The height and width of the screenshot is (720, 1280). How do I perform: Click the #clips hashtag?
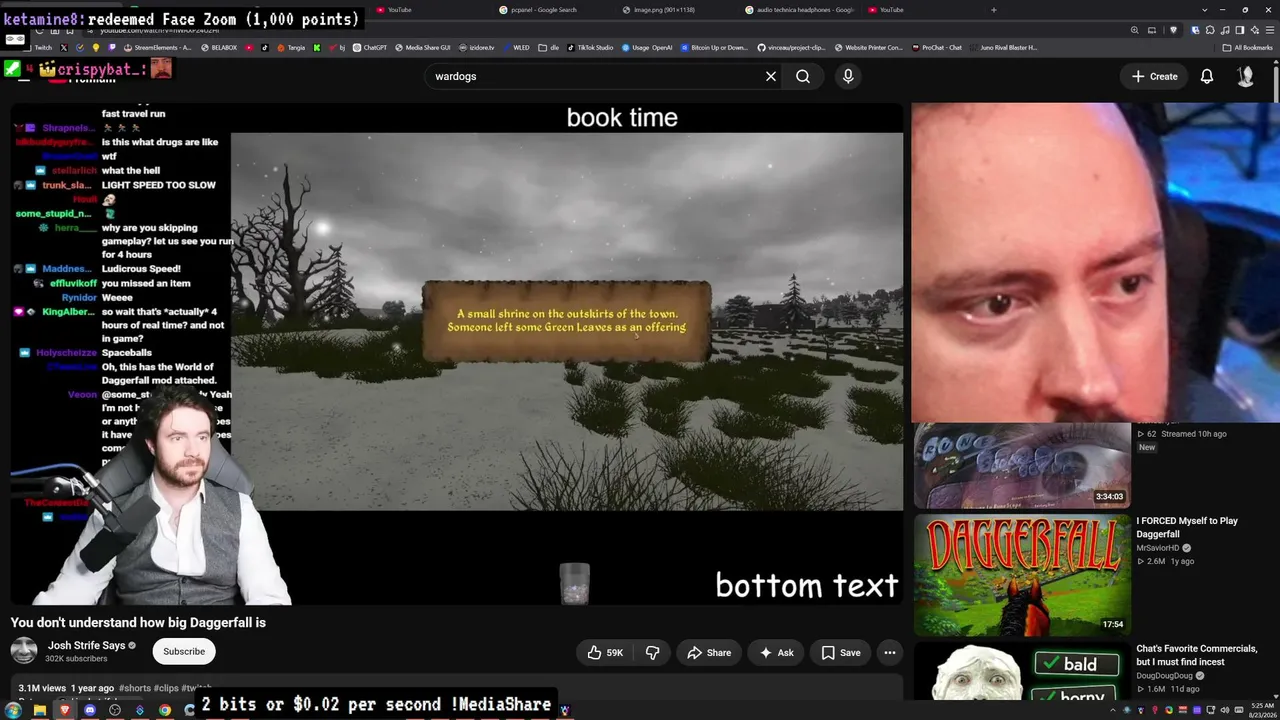(166, 689)
